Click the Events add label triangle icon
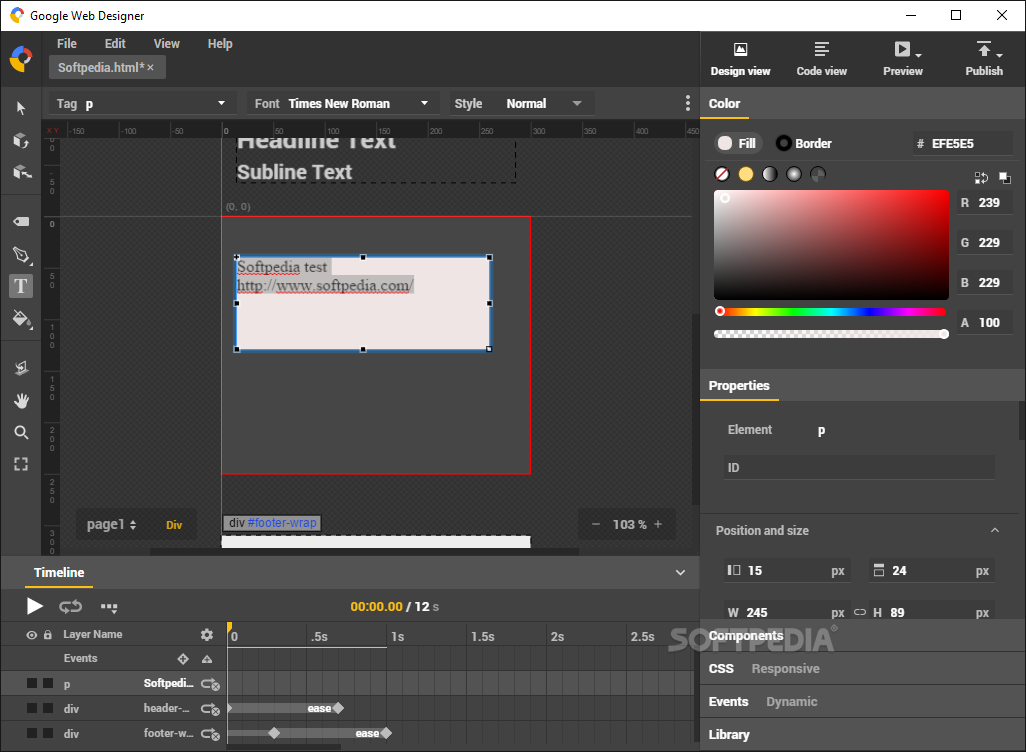 click(207, 659)
